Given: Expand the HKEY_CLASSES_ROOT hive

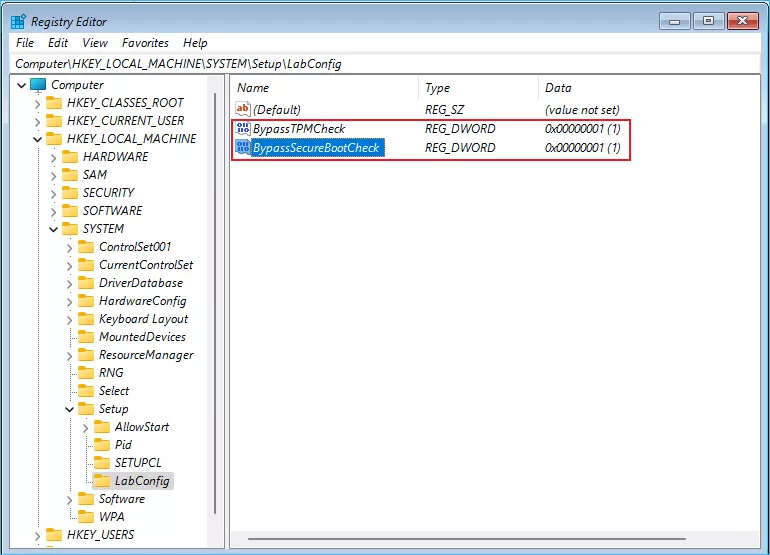Looking at the screenshot, I should (x=37, y=104).
